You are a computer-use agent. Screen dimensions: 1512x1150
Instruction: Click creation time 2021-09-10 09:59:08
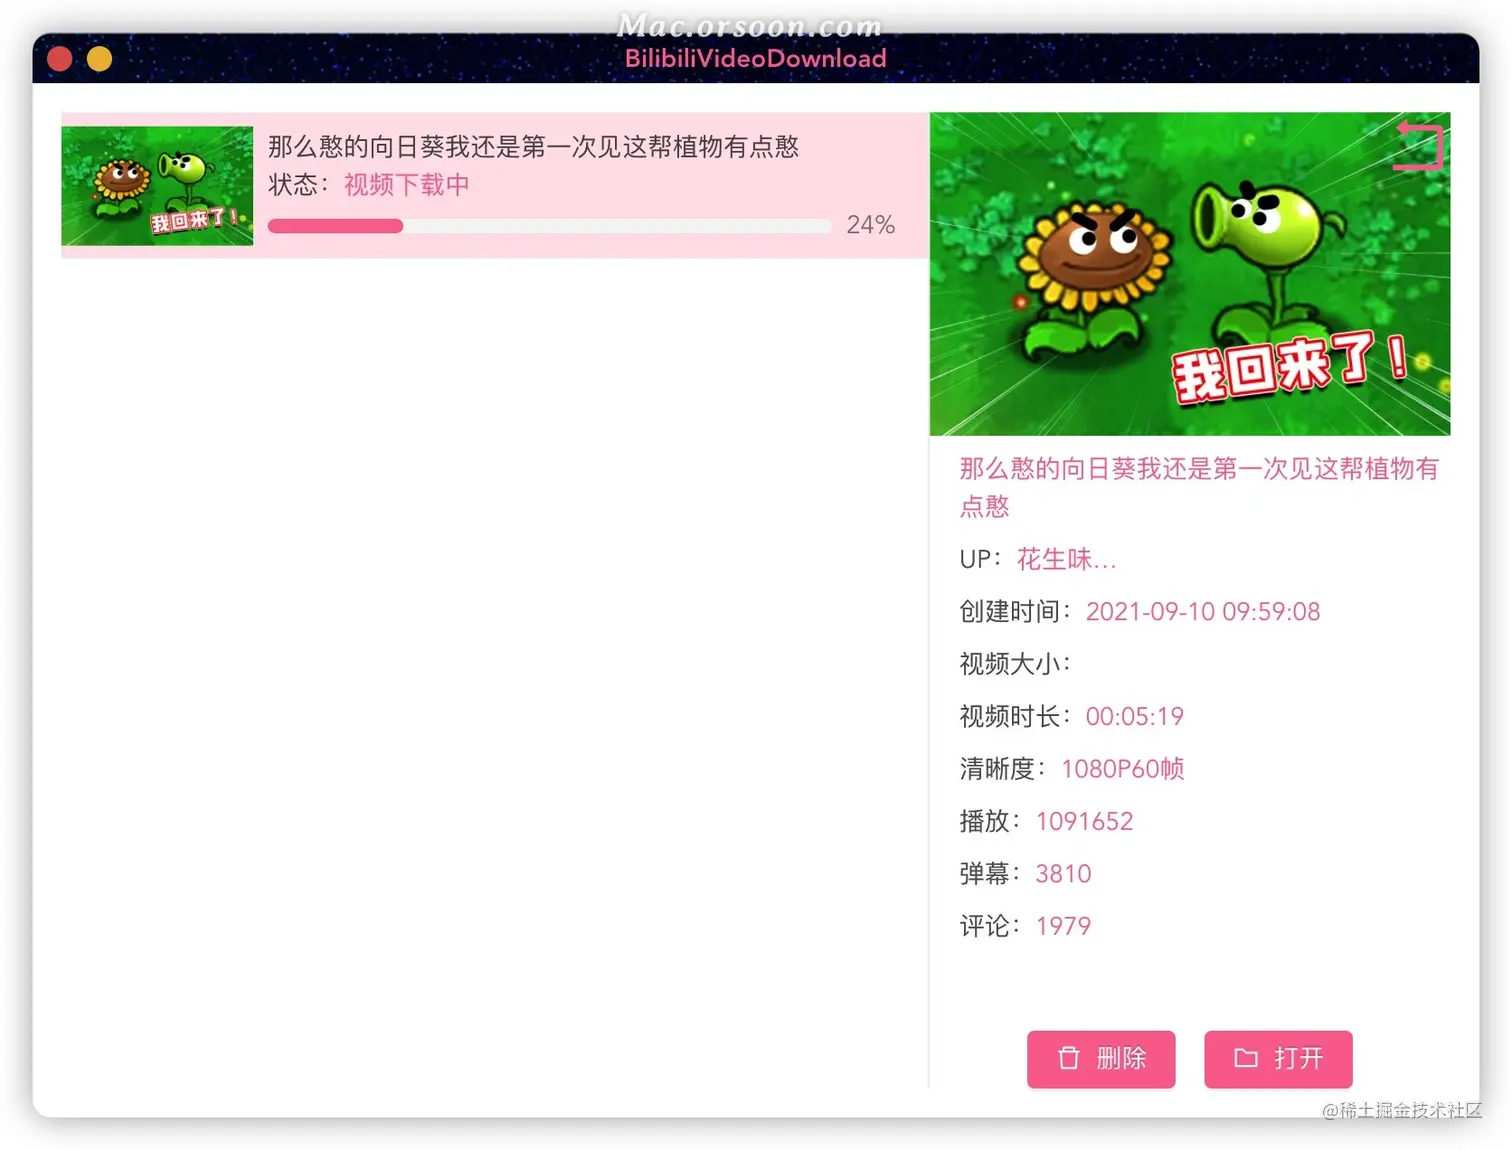coord(1203,611)
